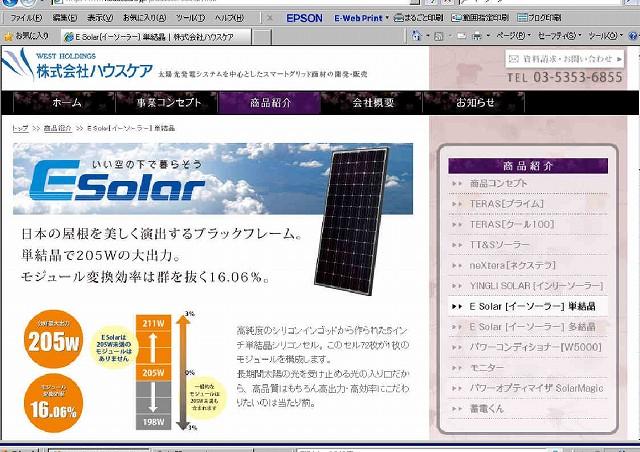Open パワーコンディショナー[W5000] sidebar link
Viewport: 640px width, 452px height.
(x=535, y=347)
